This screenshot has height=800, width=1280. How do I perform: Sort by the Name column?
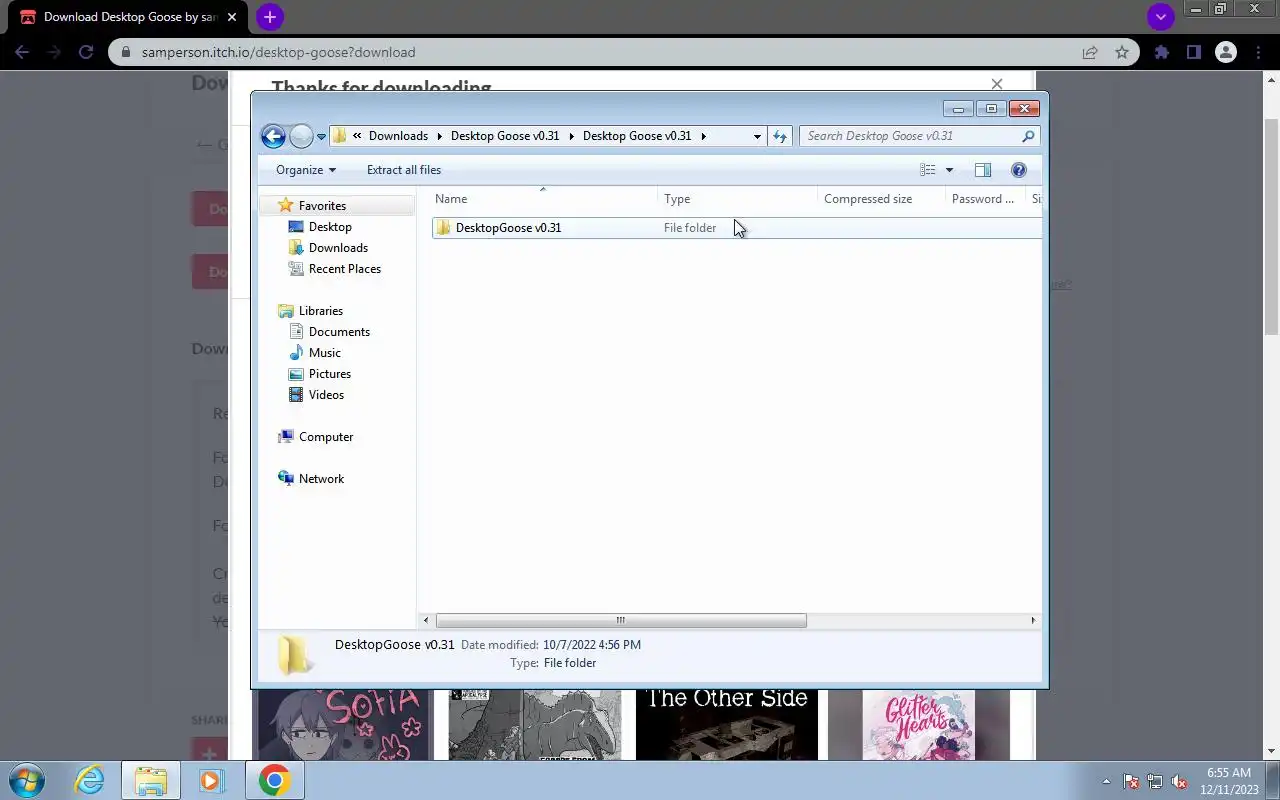[x=544, y=199]
